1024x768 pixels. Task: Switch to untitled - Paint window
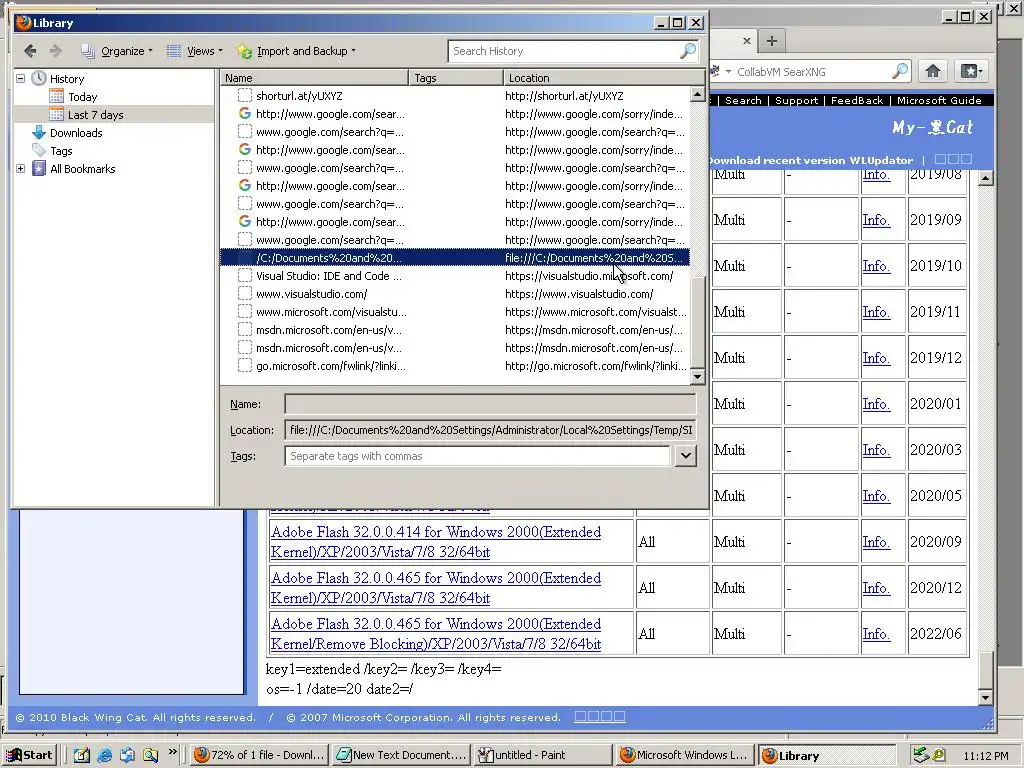pos(542,755)
